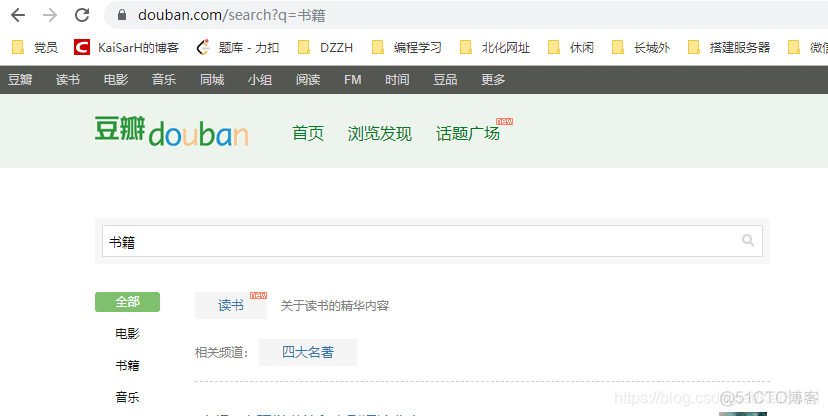Go back with the browser back arrow

tap(18, 15)
